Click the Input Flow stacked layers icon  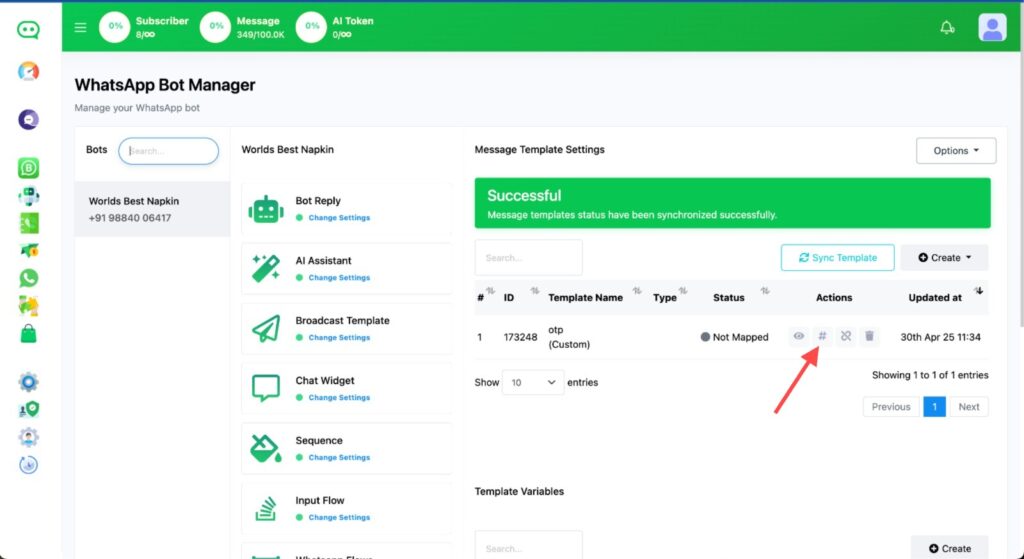(266, 509)
